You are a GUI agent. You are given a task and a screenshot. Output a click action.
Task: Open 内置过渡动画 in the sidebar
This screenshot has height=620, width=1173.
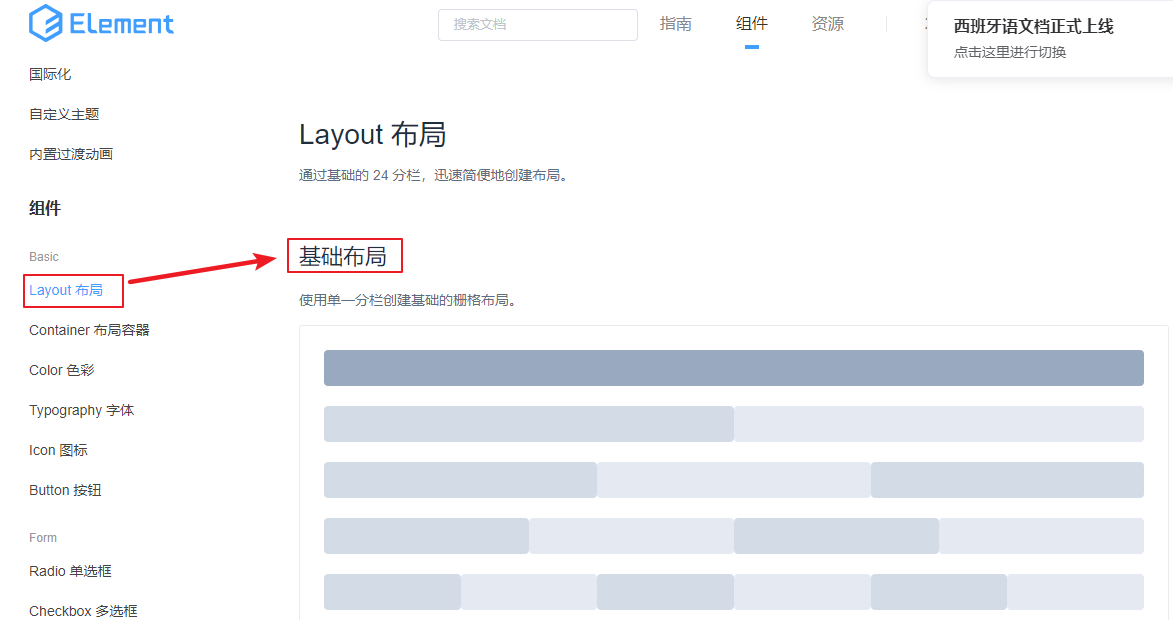click(x=71, y=154)
